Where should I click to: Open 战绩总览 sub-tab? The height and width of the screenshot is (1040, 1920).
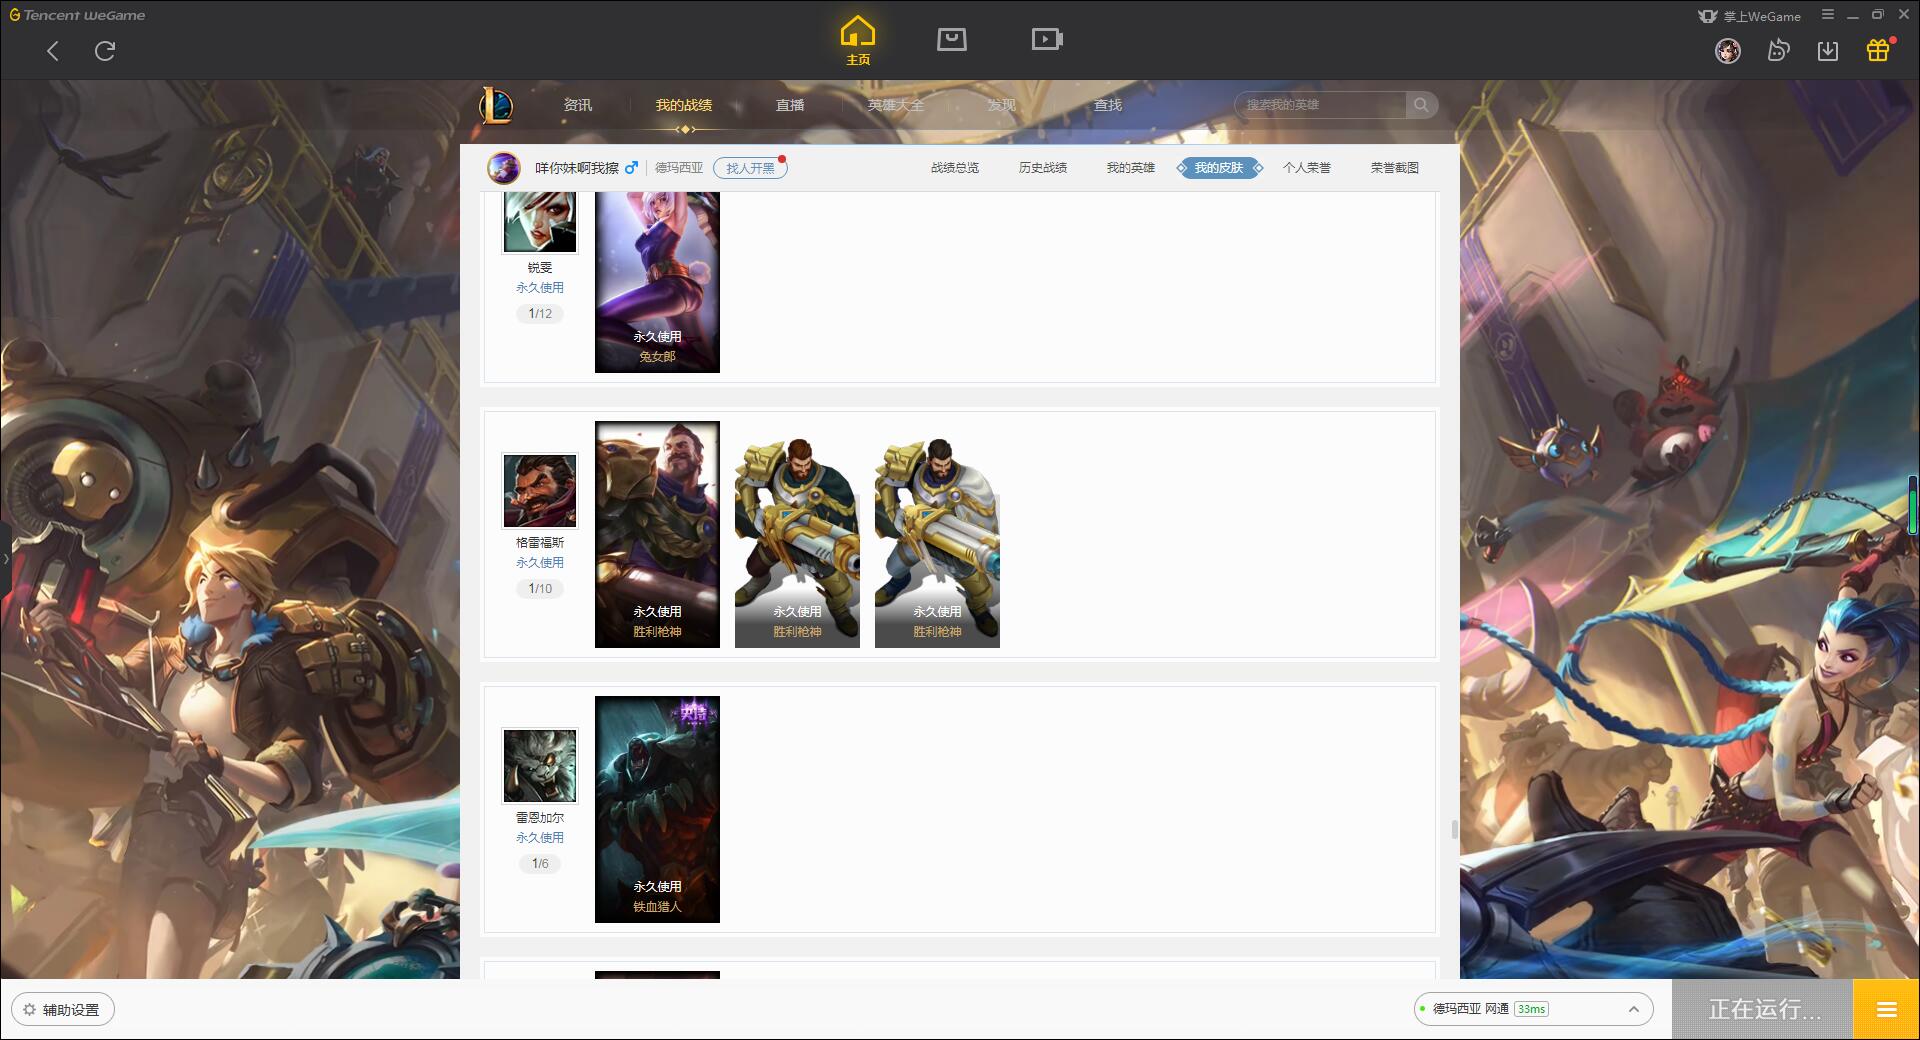point(955,168)
